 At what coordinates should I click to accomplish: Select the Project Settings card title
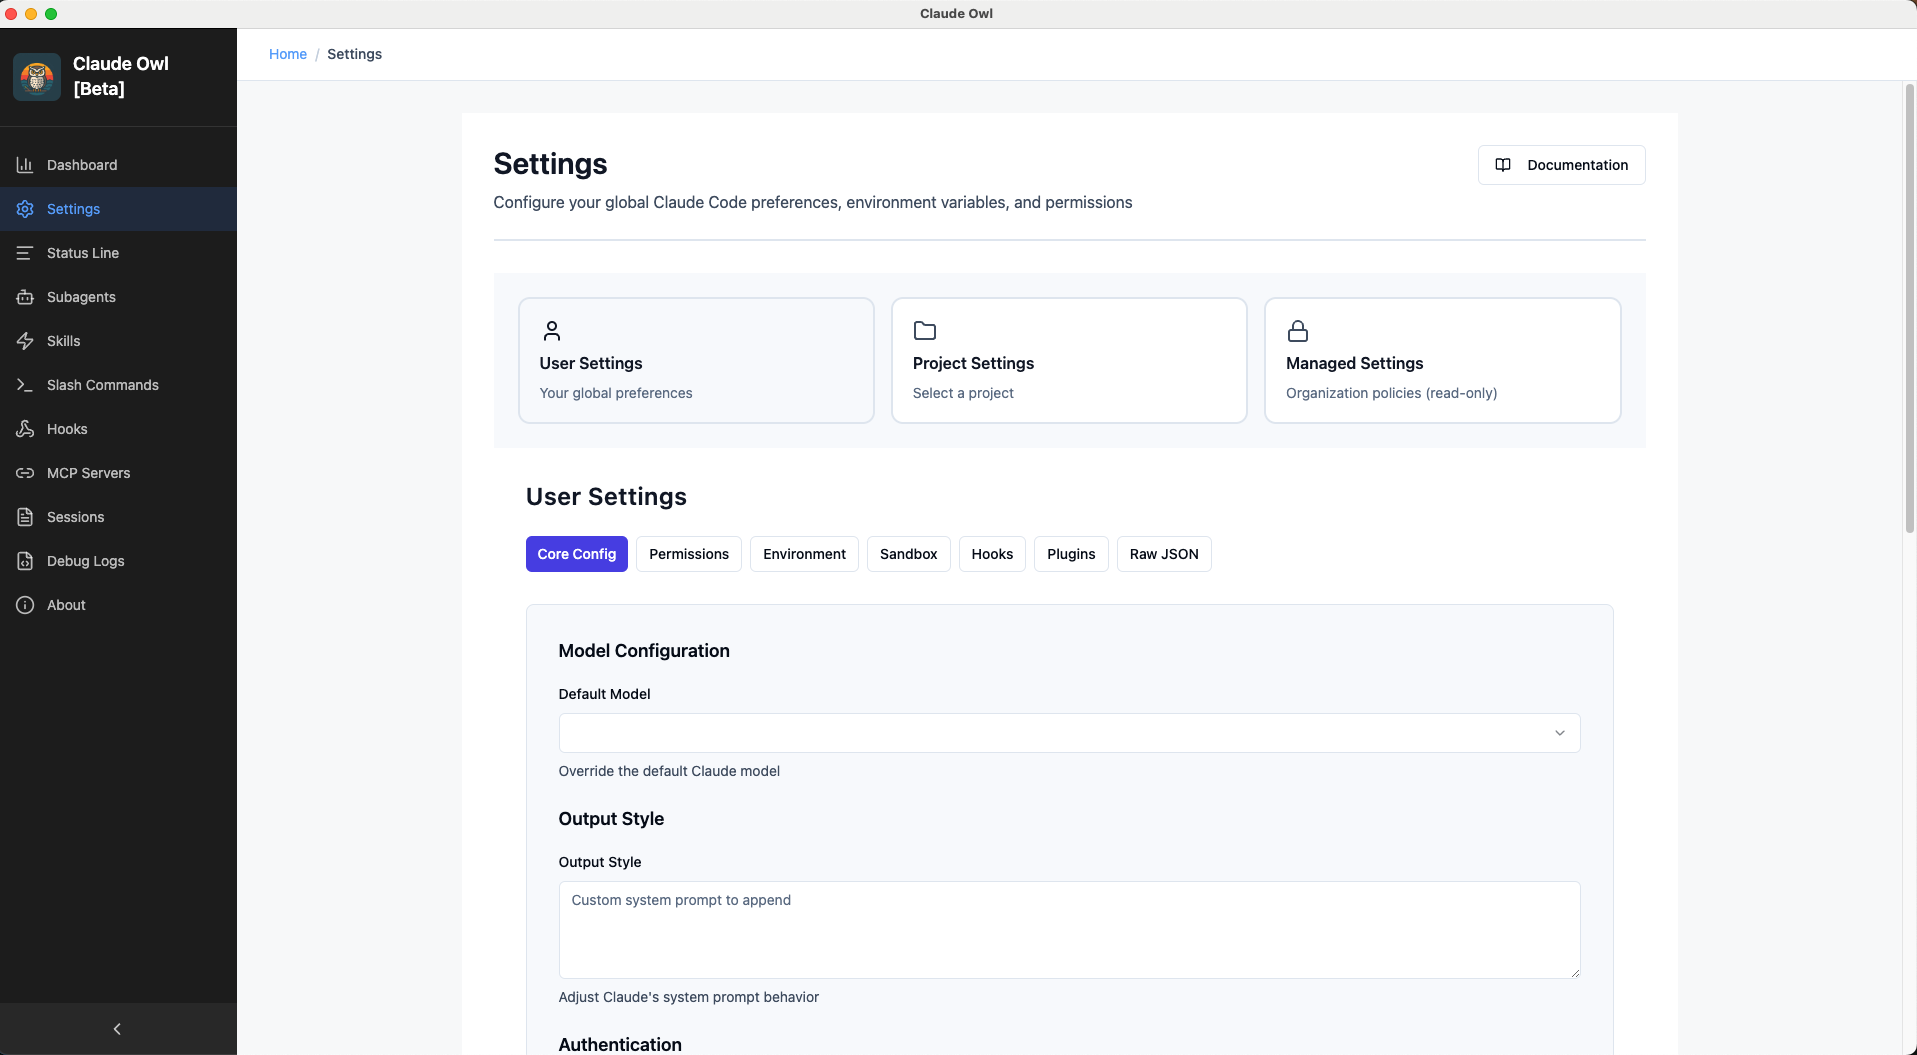point(973,363)
